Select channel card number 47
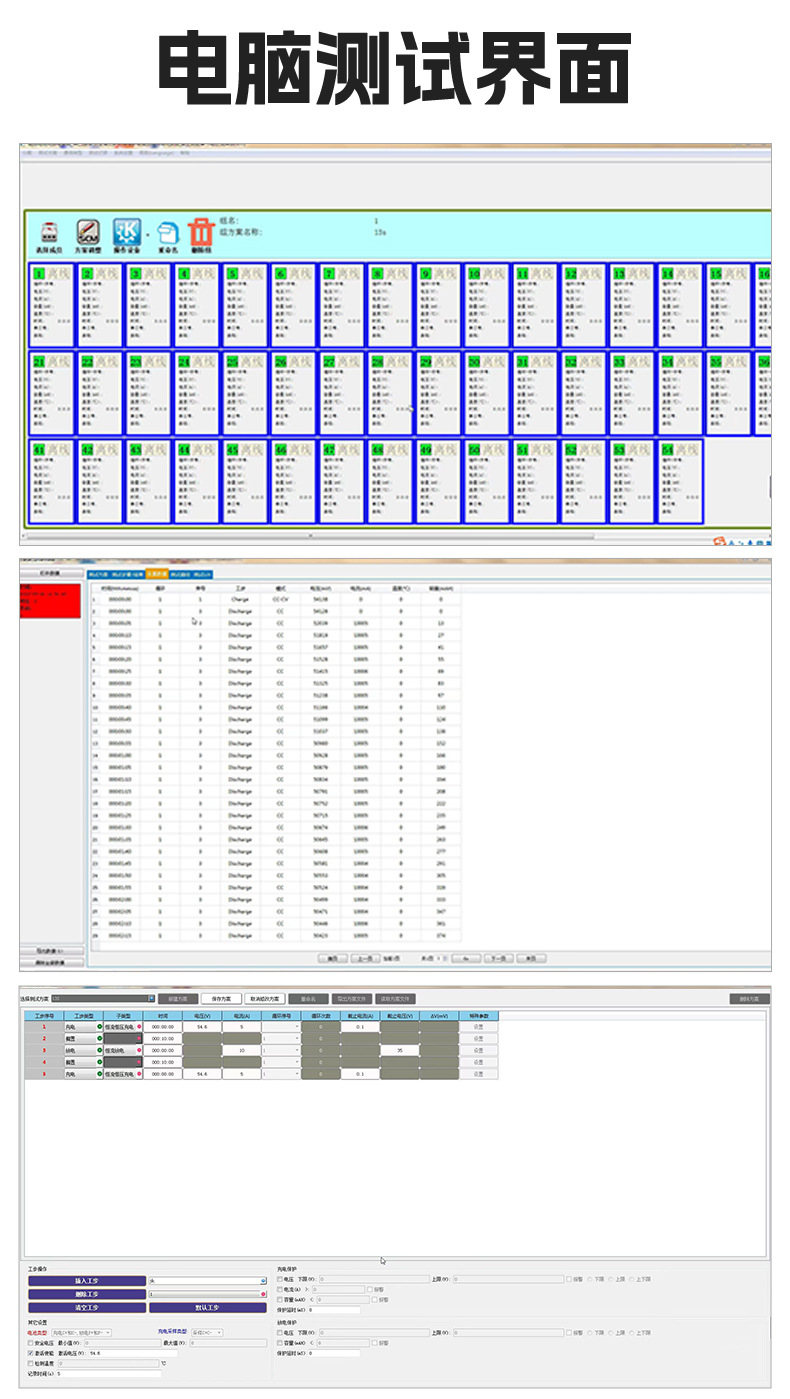The height and width of the screenshot is (1399, 790). tap(342, 481)
